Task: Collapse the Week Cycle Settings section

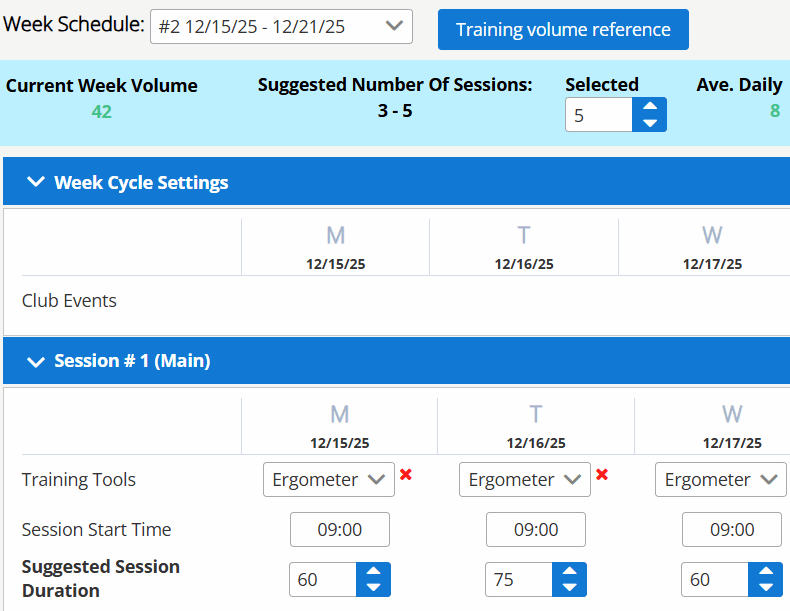Action: tap(37, 182)
